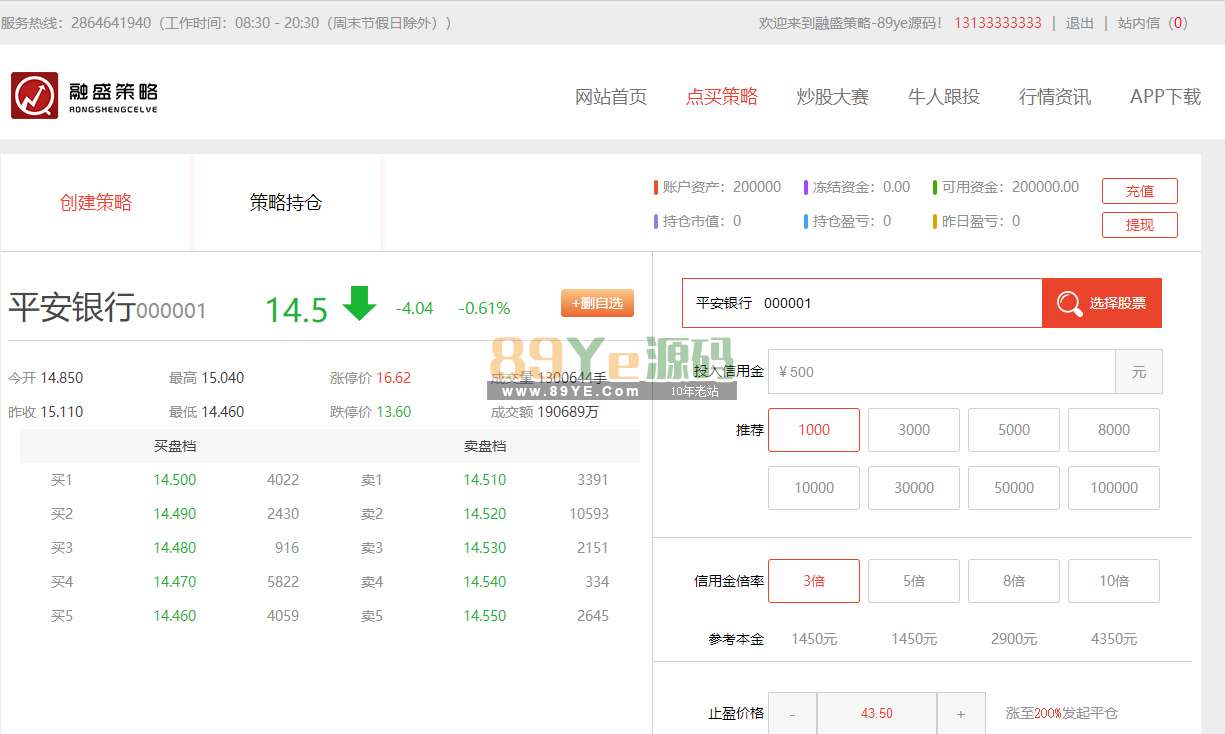Set credit multiplier to 10倍

1114,581
